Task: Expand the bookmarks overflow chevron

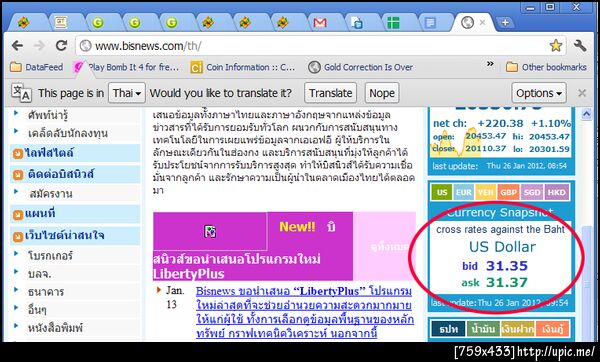Action: [490, 64]
